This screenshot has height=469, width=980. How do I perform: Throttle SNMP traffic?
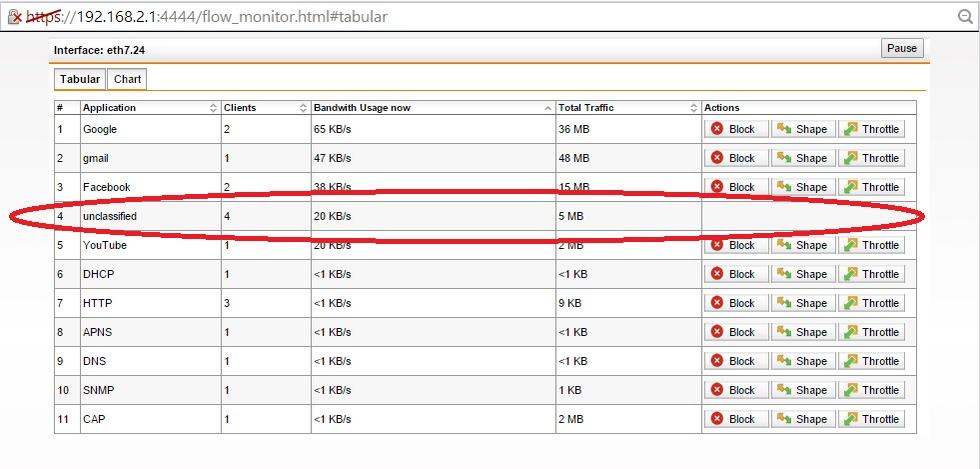coord(871,390)
